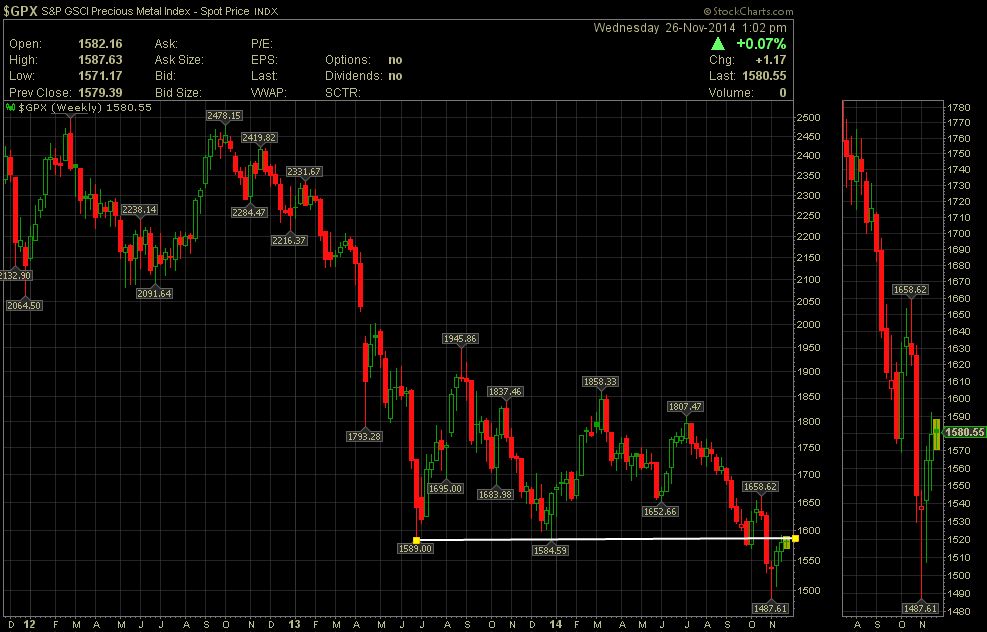Click the +0.07% percentage change
This screenshot has height=632, width=987.
[x=761, y=43]
